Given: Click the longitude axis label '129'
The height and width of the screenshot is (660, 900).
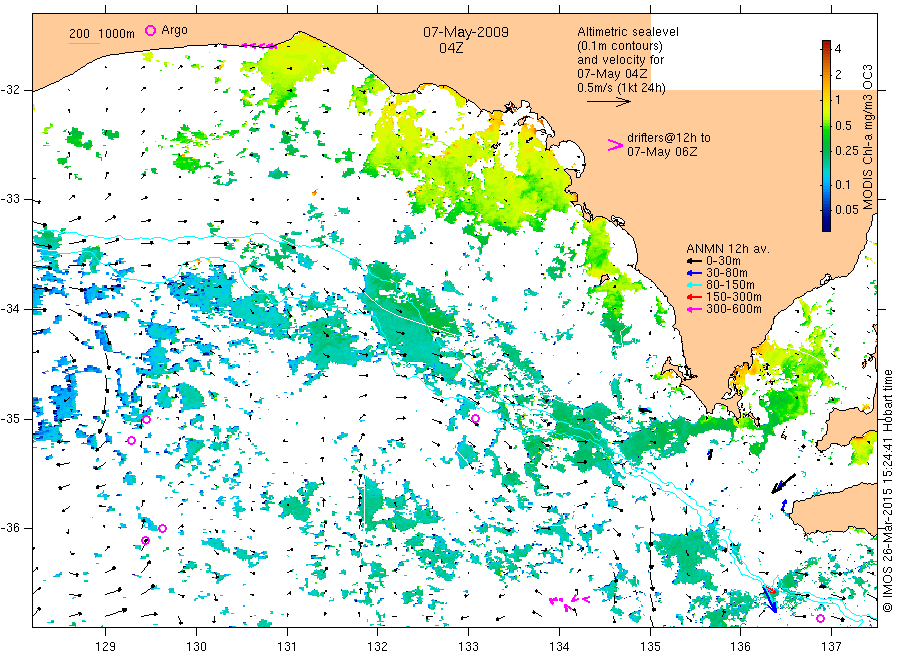Looking at the screenshot, I should (x=106, y=646).
